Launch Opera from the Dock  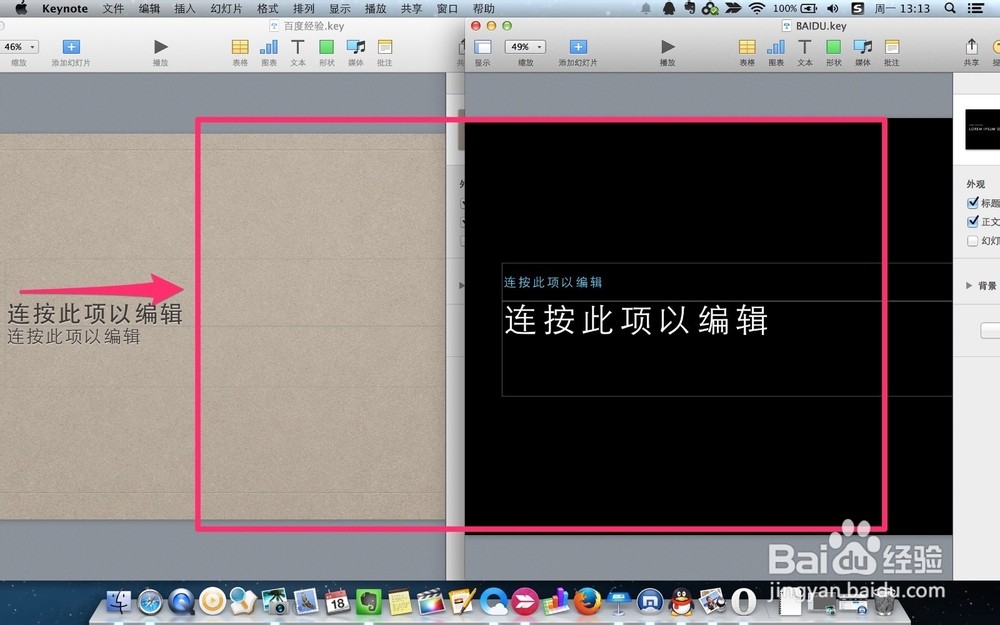pyautogui.click(x=744, y=601)
